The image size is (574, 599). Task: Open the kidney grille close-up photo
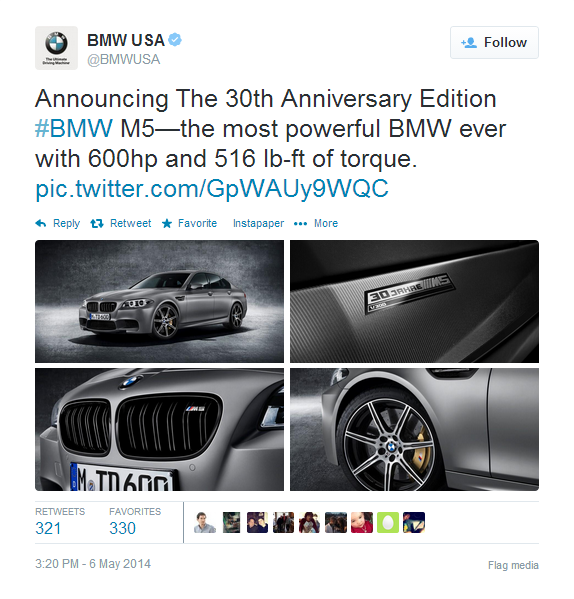tap(159, 429)
